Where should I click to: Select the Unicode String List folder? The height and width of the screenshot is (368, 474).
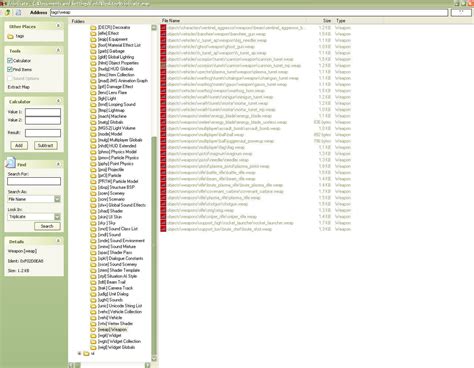tap(116, 306)
